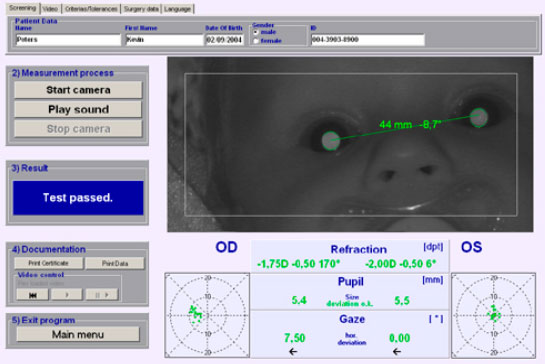This screenshot has height=364, width=545.
Task: Rewind the video to the start
Action: click(x=33, y=295)
